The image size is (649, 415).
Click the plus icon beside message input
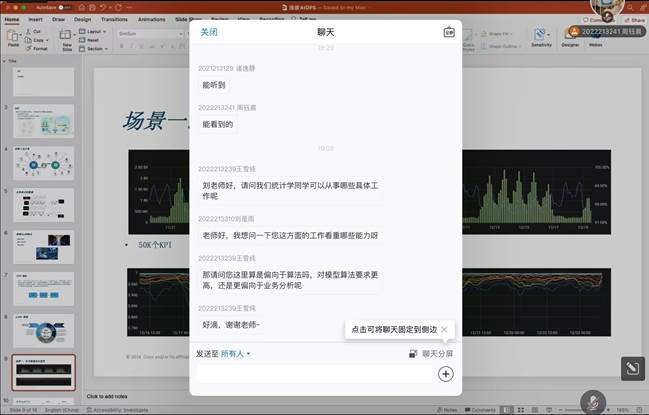446,374
